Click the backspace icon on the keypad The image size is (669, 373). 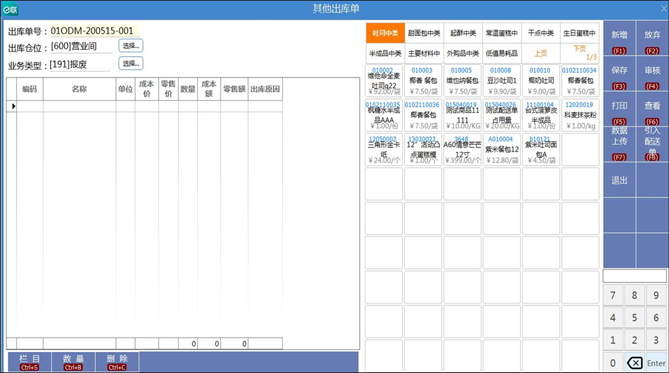pyautogui.click(x=634, y=363)
